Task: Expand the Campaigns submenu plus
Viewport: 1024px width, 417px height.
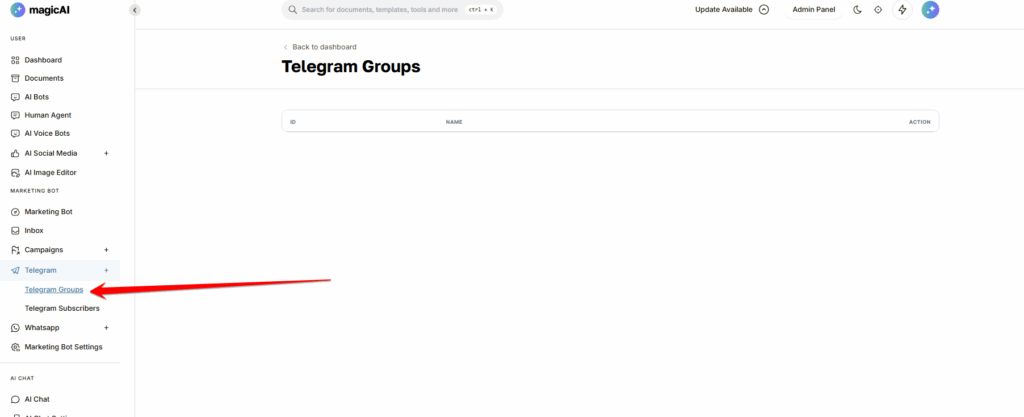Action: click(x=106, y=250)
